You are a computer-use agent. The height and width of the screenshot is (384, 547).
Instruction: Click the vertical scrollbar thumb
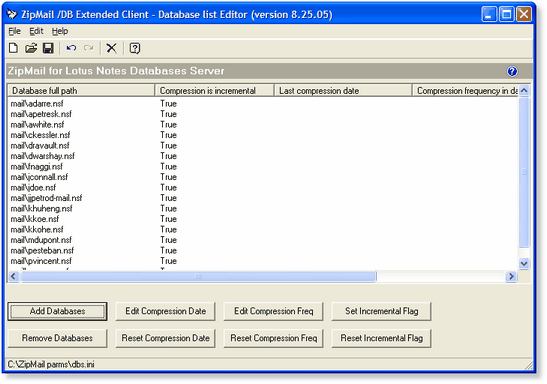[524, 172]
